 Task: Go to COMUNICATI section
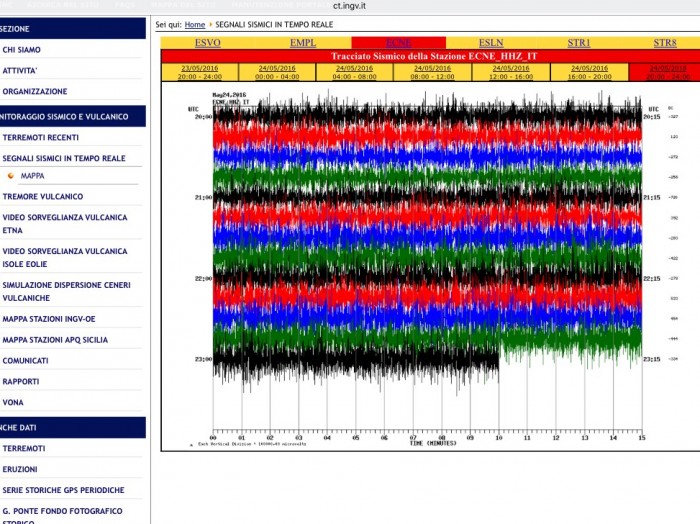(25, 361)
